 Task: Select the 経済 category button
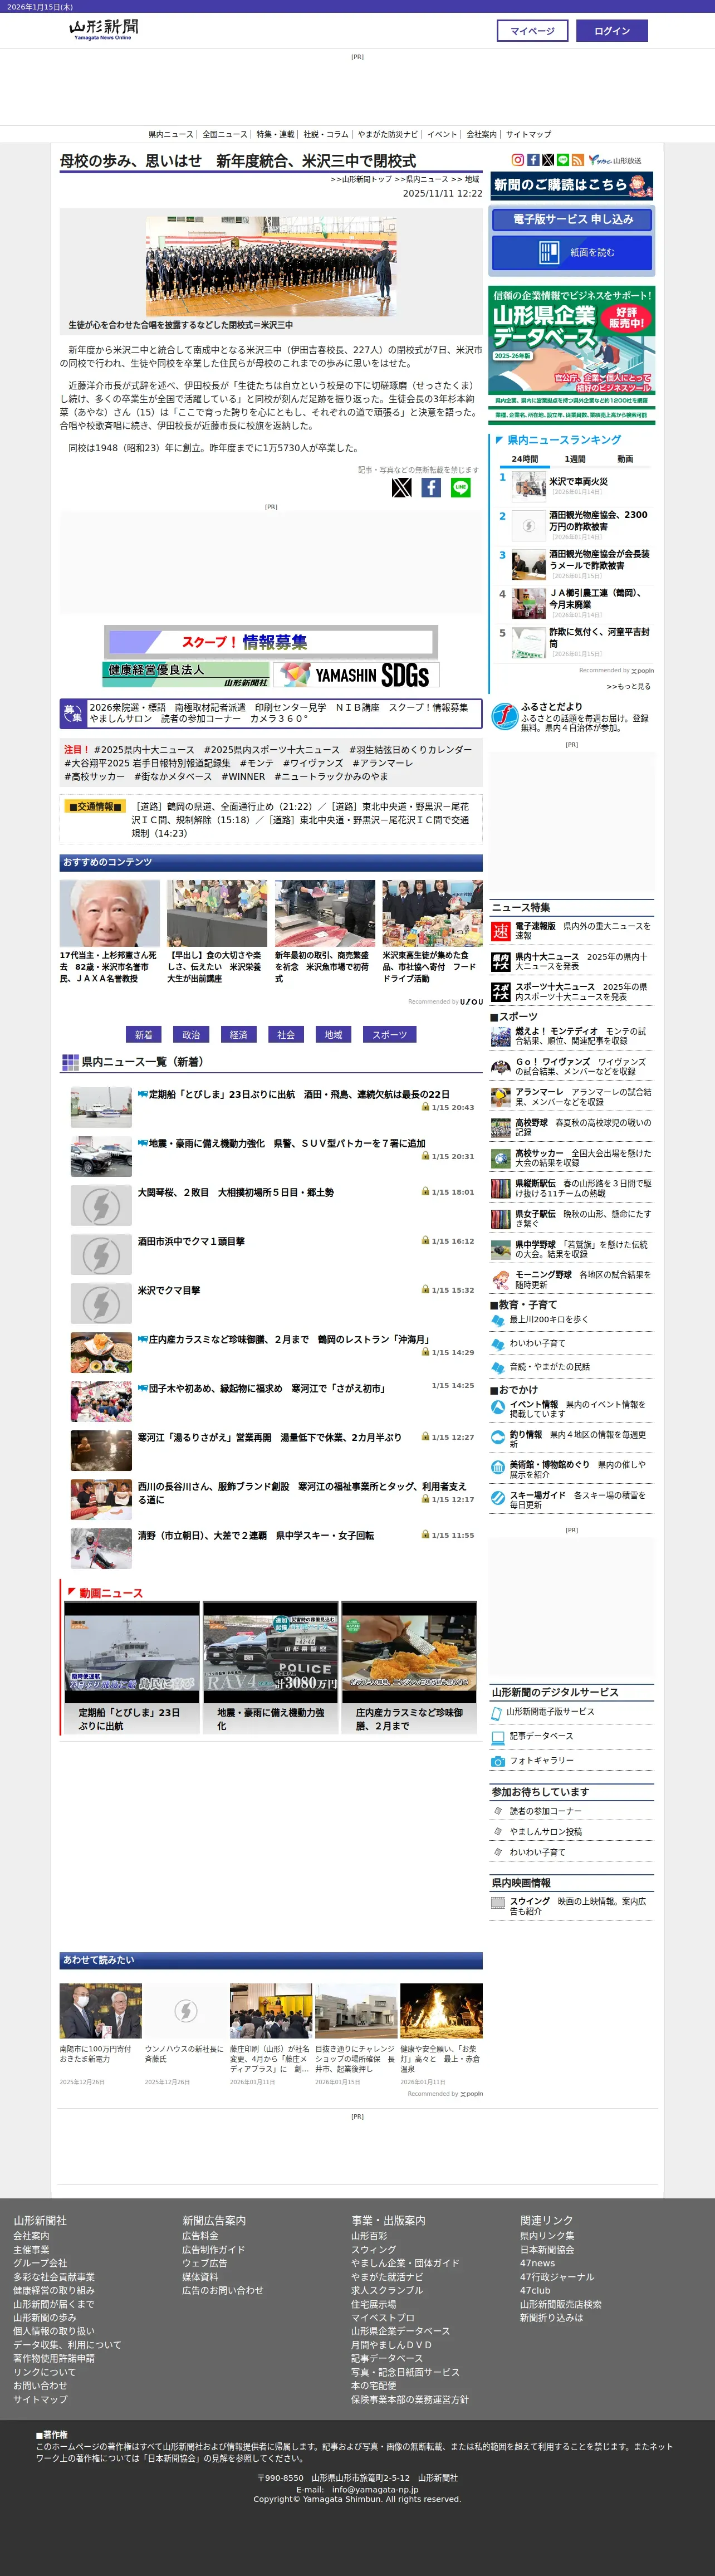pos(238,1035)
